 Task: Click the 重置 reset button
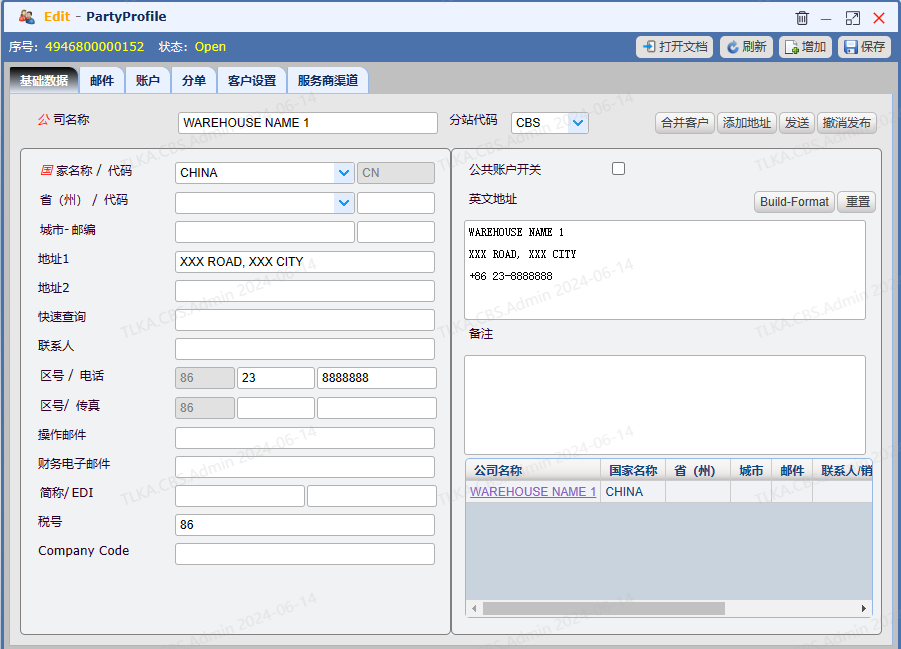(x=857, y=202)
